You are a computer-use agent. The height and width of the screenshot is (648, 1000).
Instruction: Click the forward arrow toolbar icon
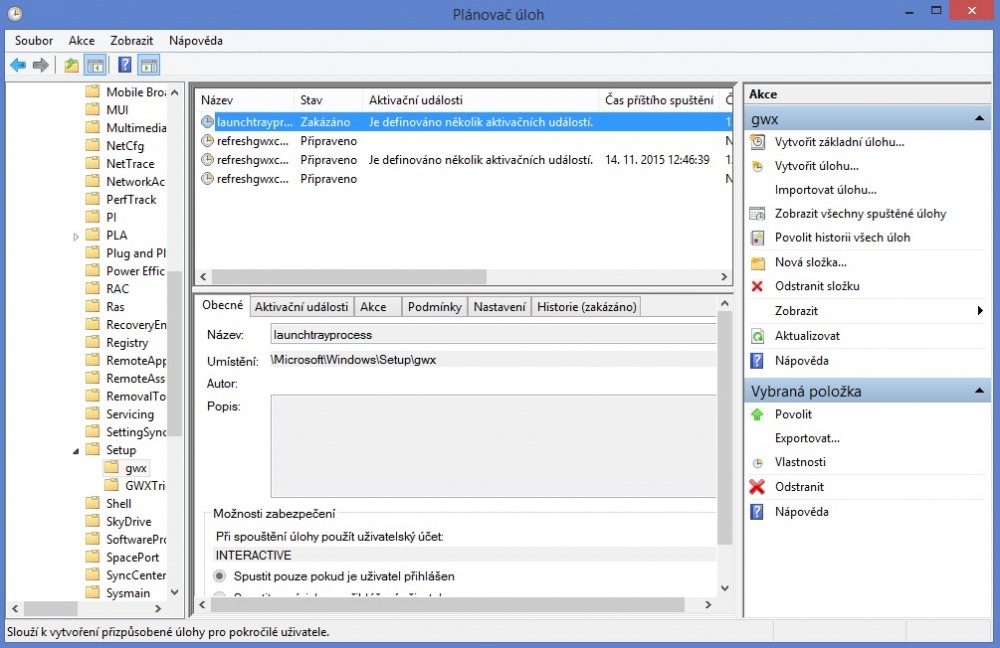coord(41,65)
